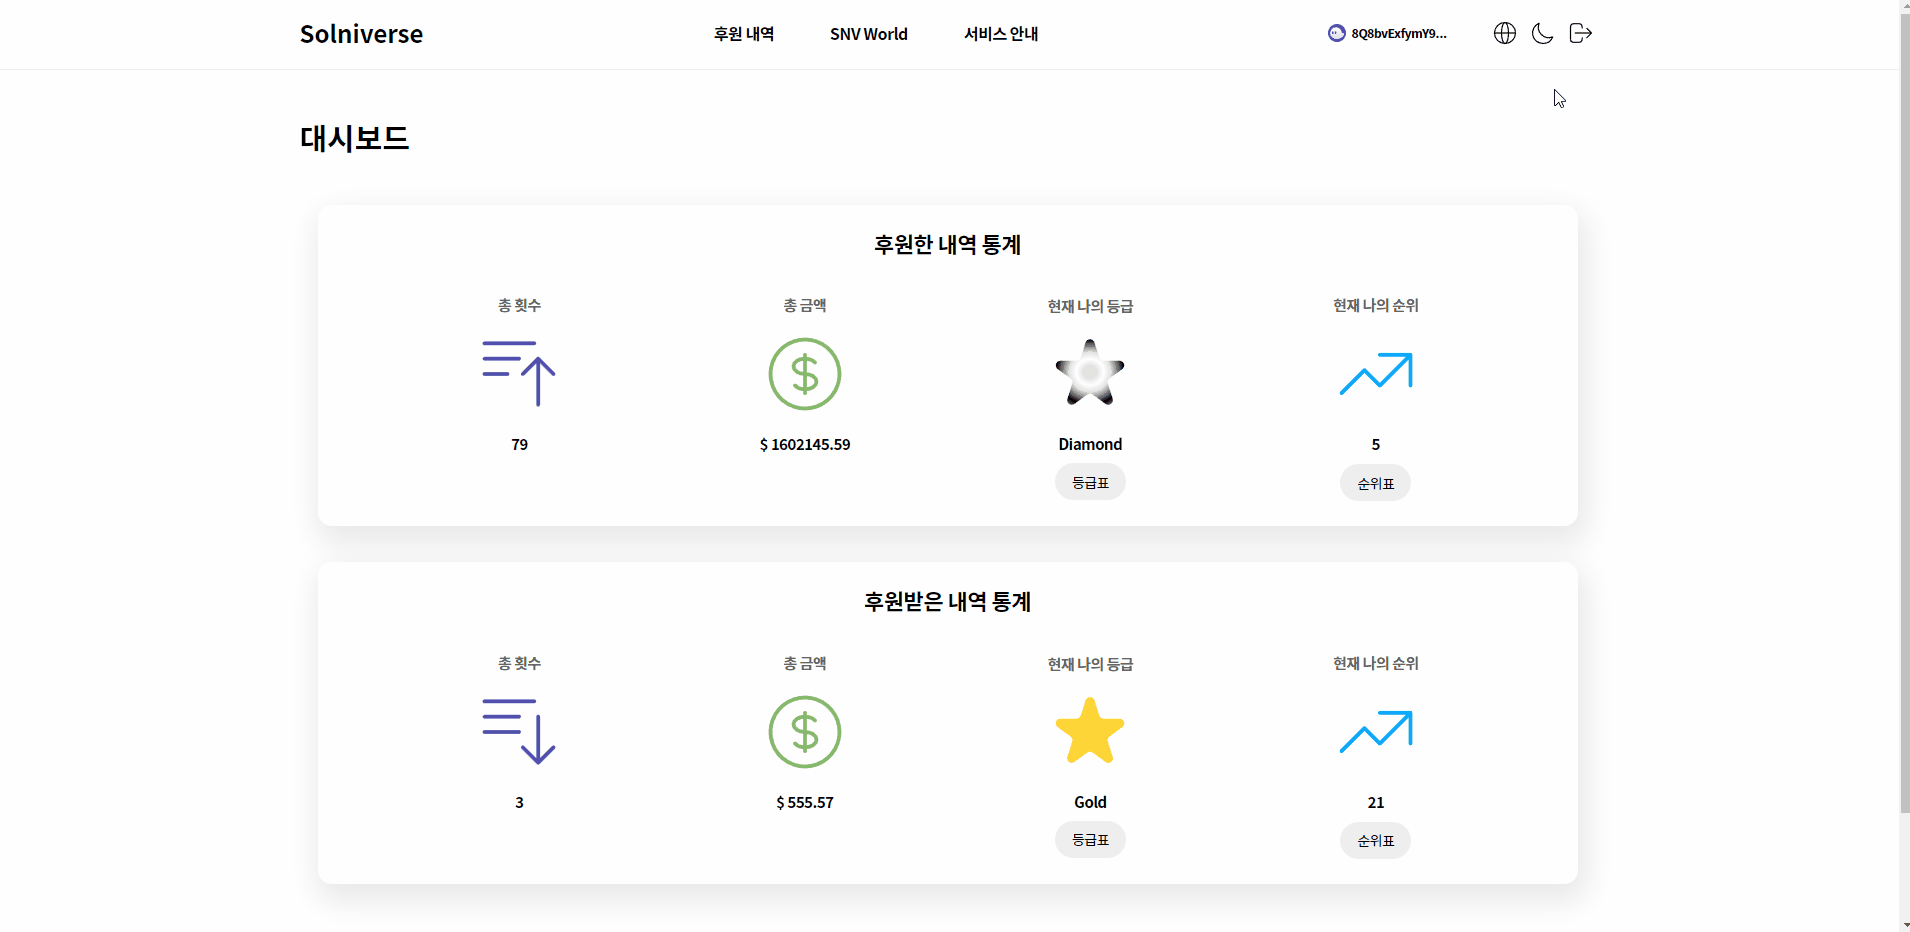Click the Diamond grade label
Viewport: 1910px width, 932px height.
[x=1090, y=444]
